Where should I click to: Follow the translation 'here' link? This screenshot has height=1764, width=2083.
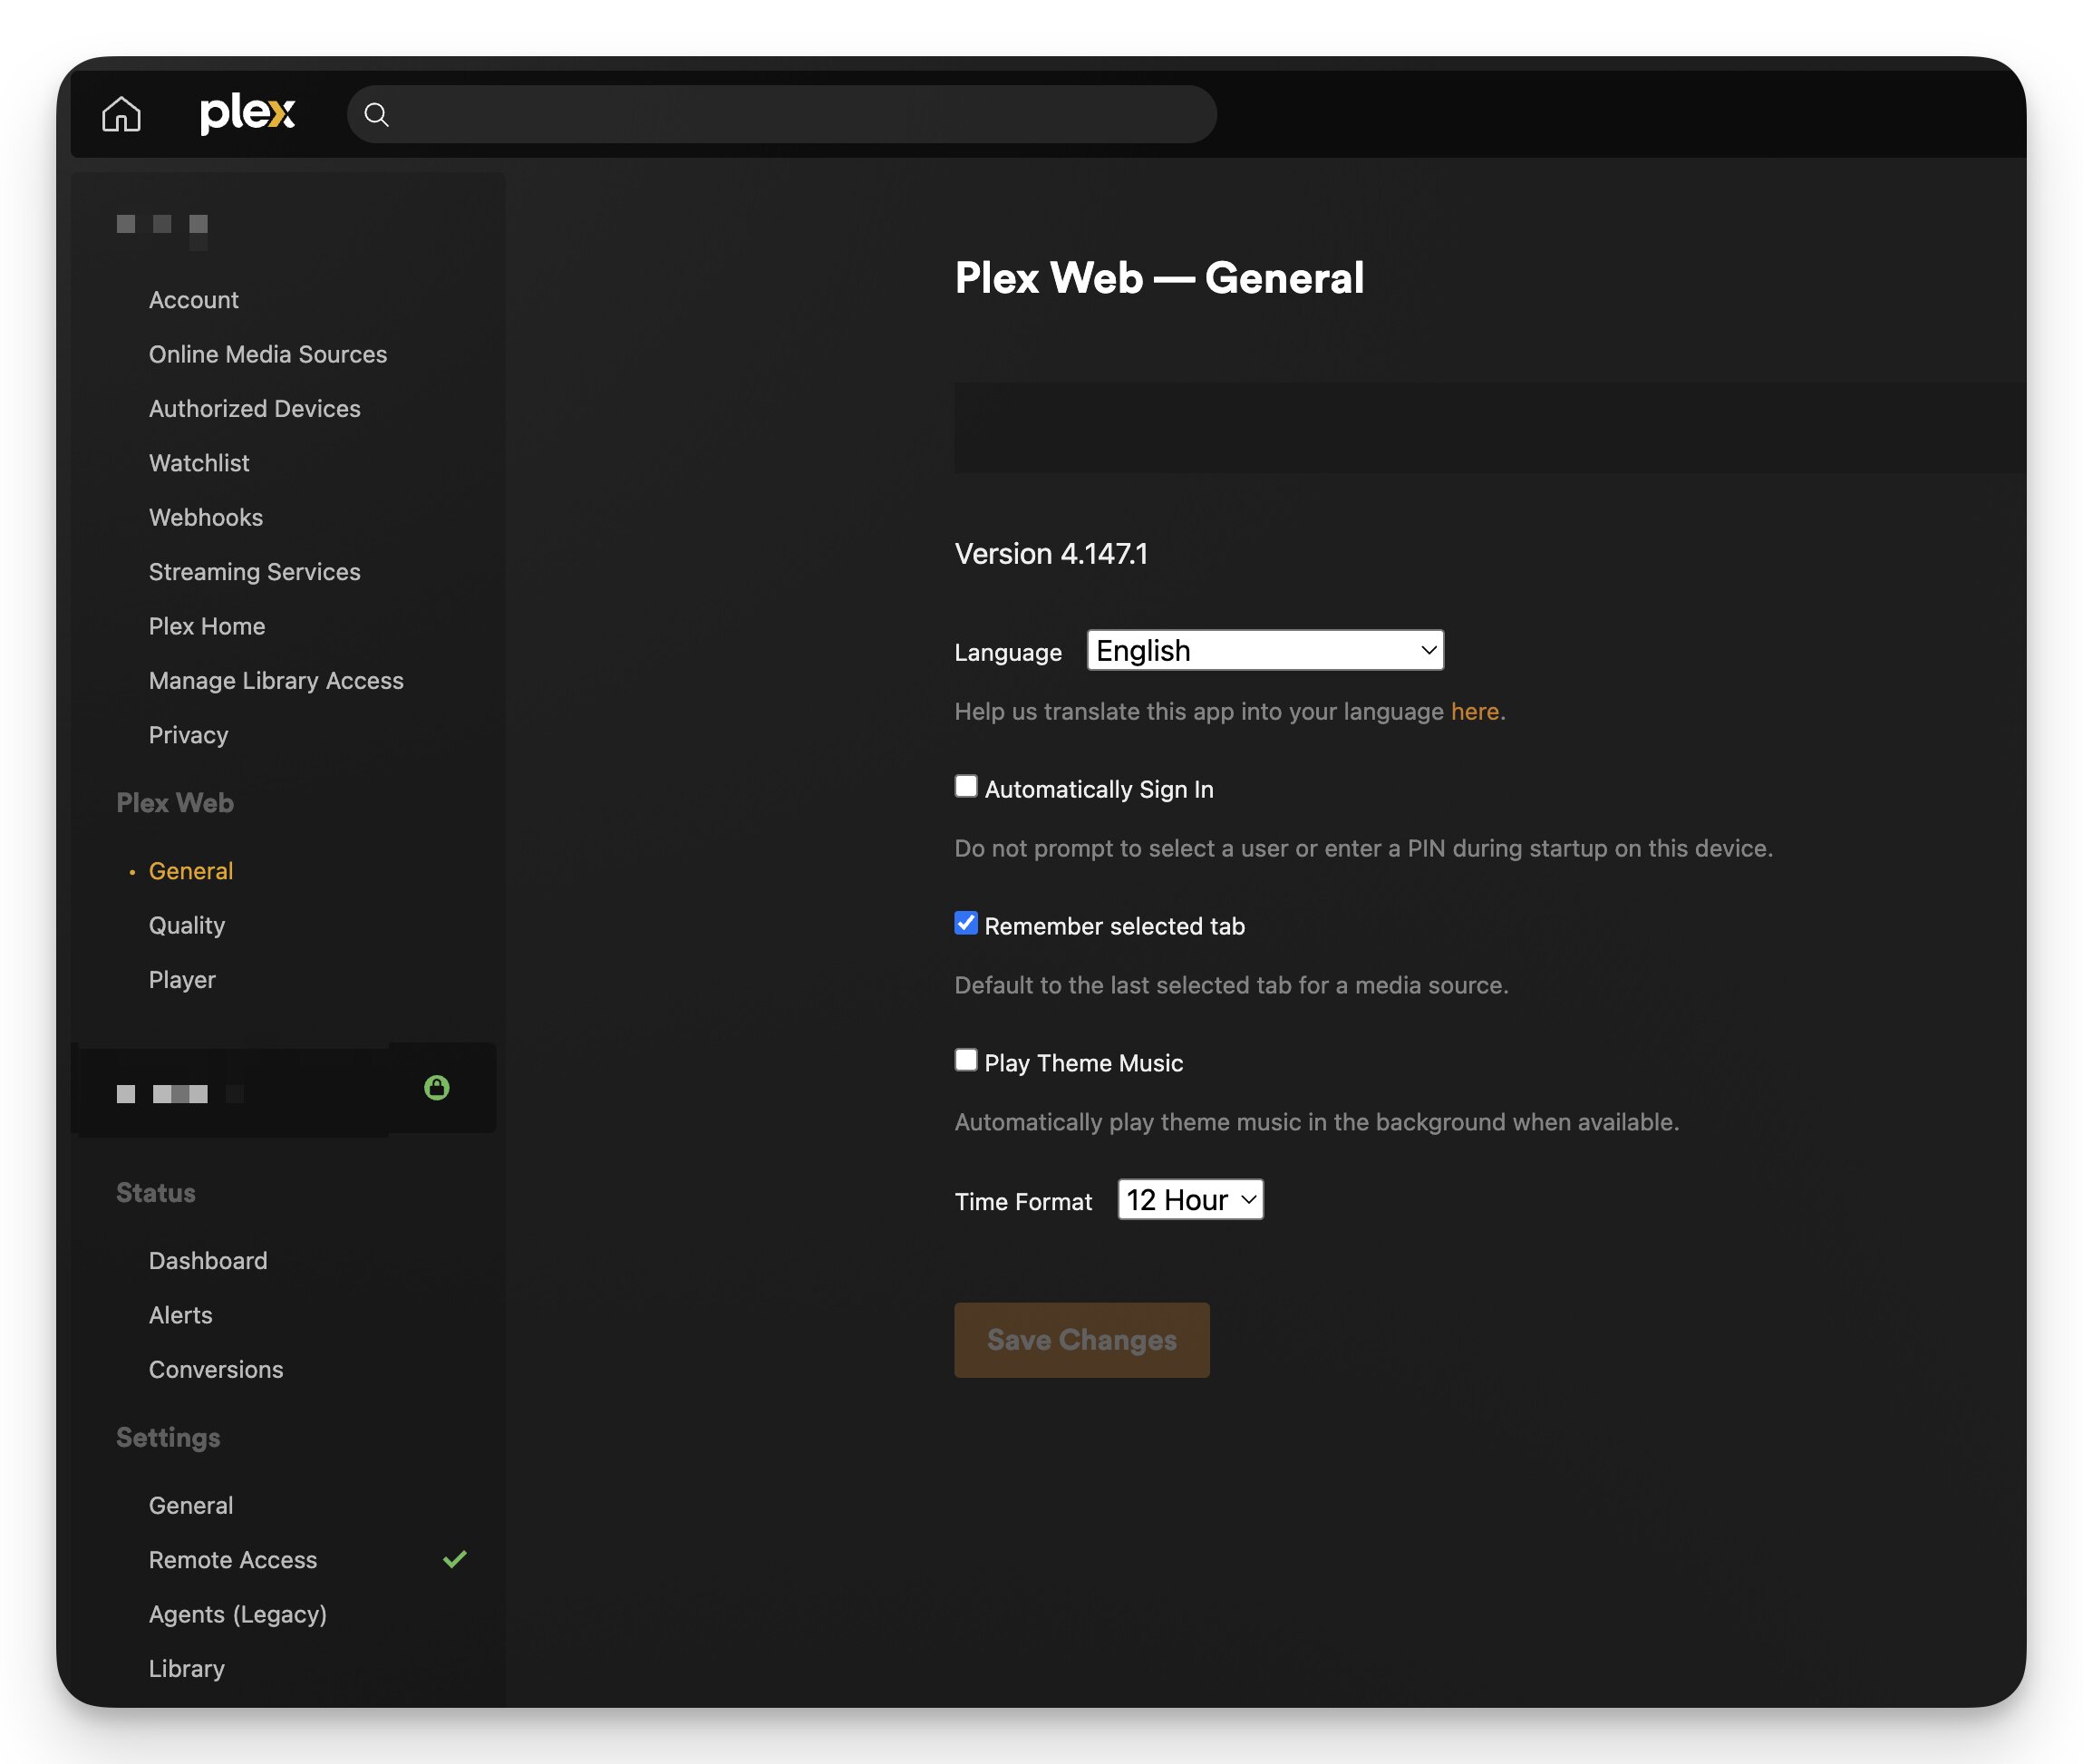point(1474,711)
